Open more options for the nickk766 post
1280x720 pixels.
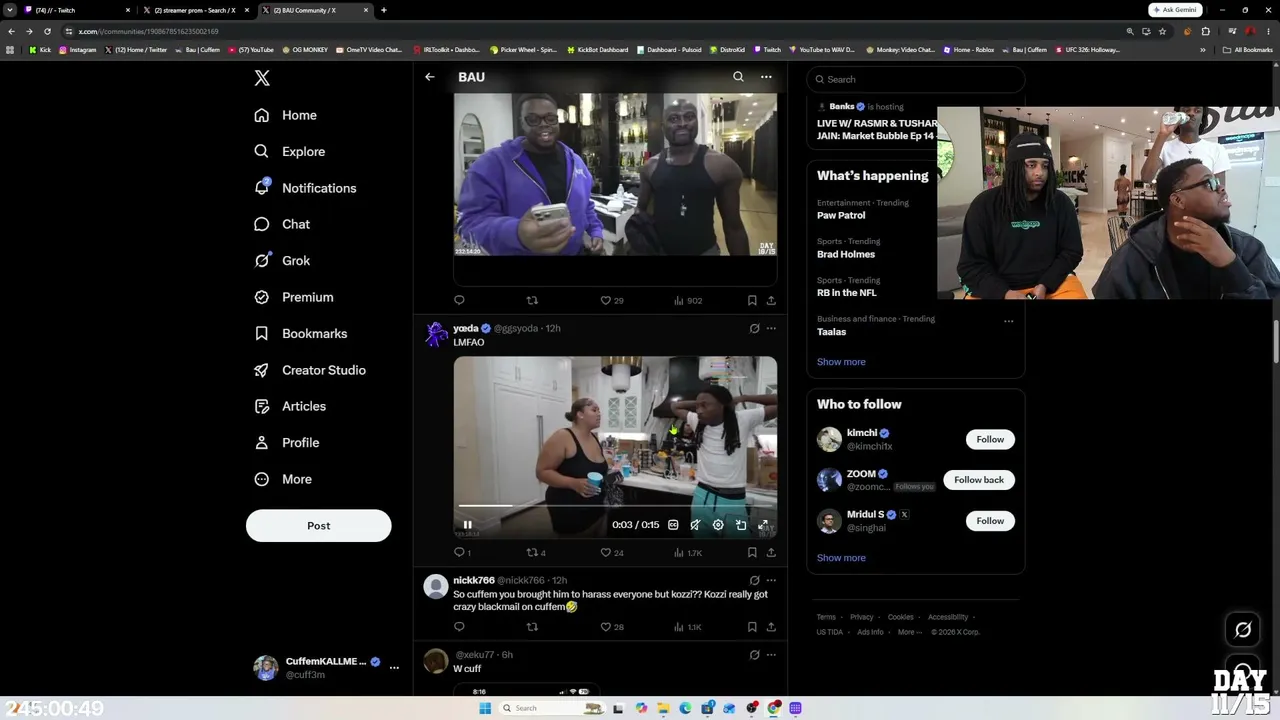(x=771, y=580)
